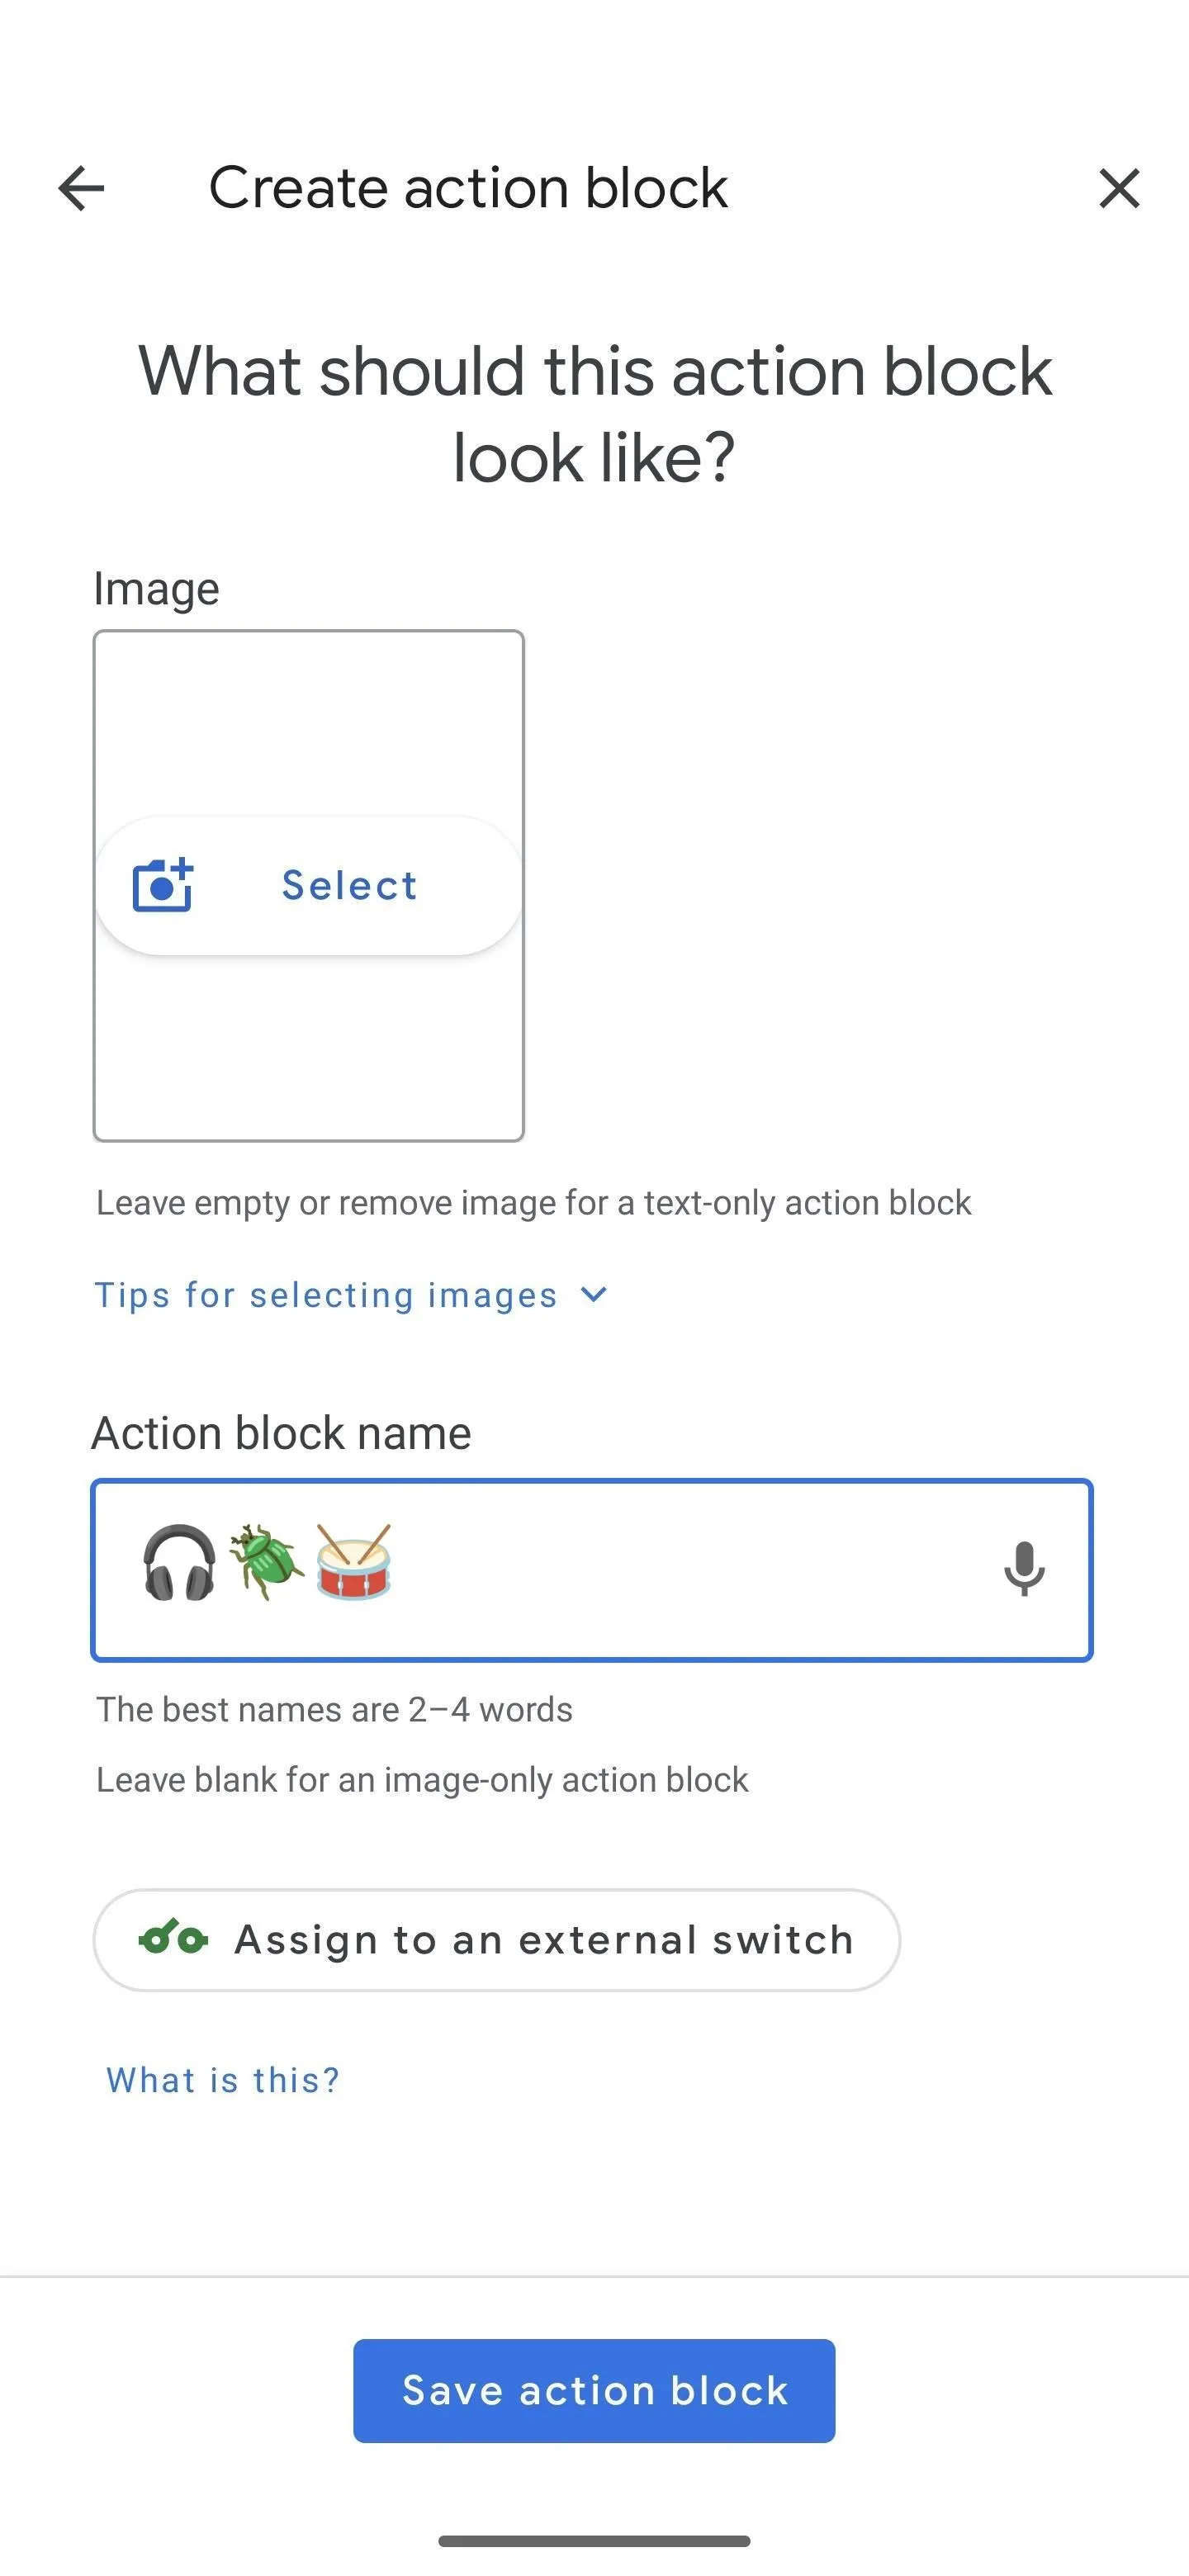
Task: Focus the Action block name text field
Action: pos(592,1570)
